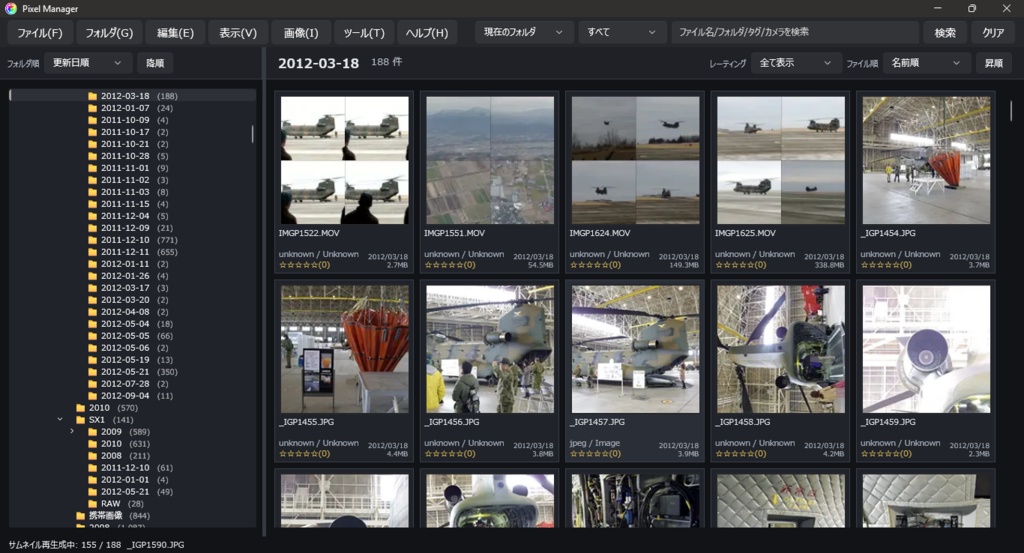Image resolution: width=1024 pixels, height=553 pixels.
Task: Toggle file sort direction with 昇順 button
Action: (993, 63)
